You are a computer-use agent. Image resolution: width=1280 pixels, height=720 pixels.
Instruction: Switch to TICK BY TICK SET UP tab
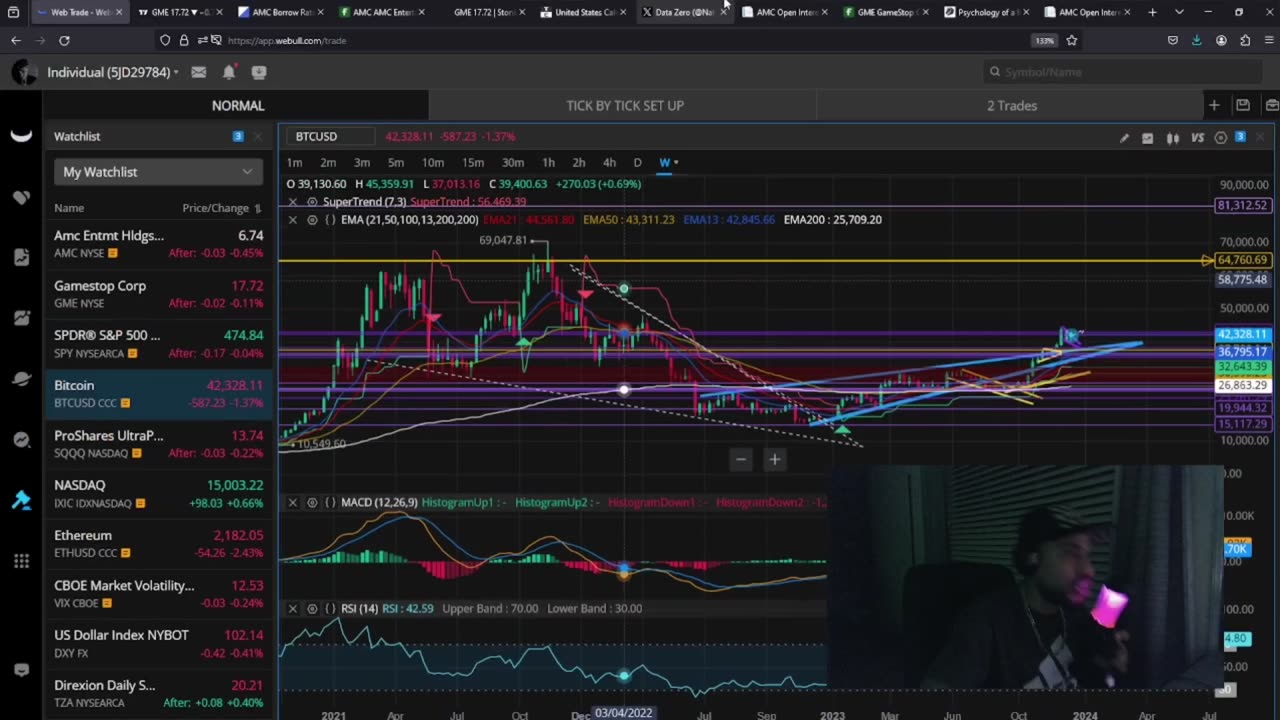click(x=625, y=105)
